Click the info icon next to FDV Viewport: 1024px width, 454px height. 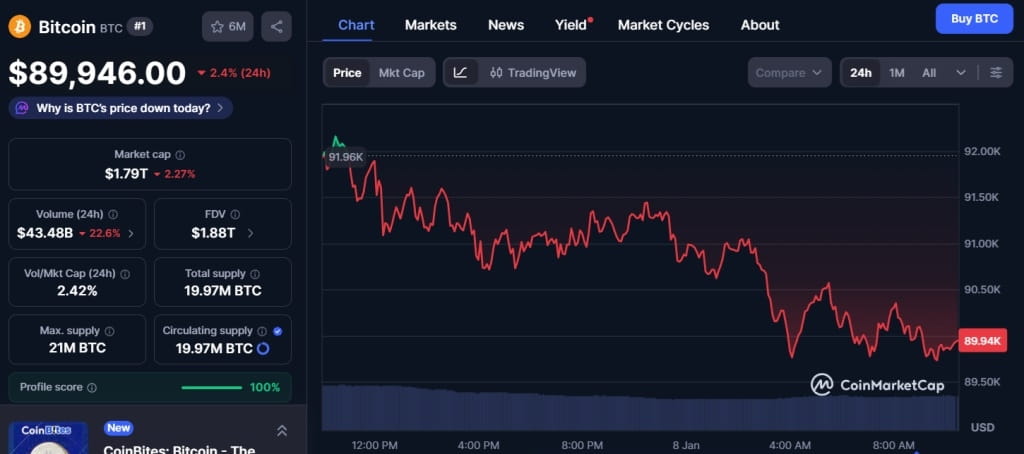235,214
